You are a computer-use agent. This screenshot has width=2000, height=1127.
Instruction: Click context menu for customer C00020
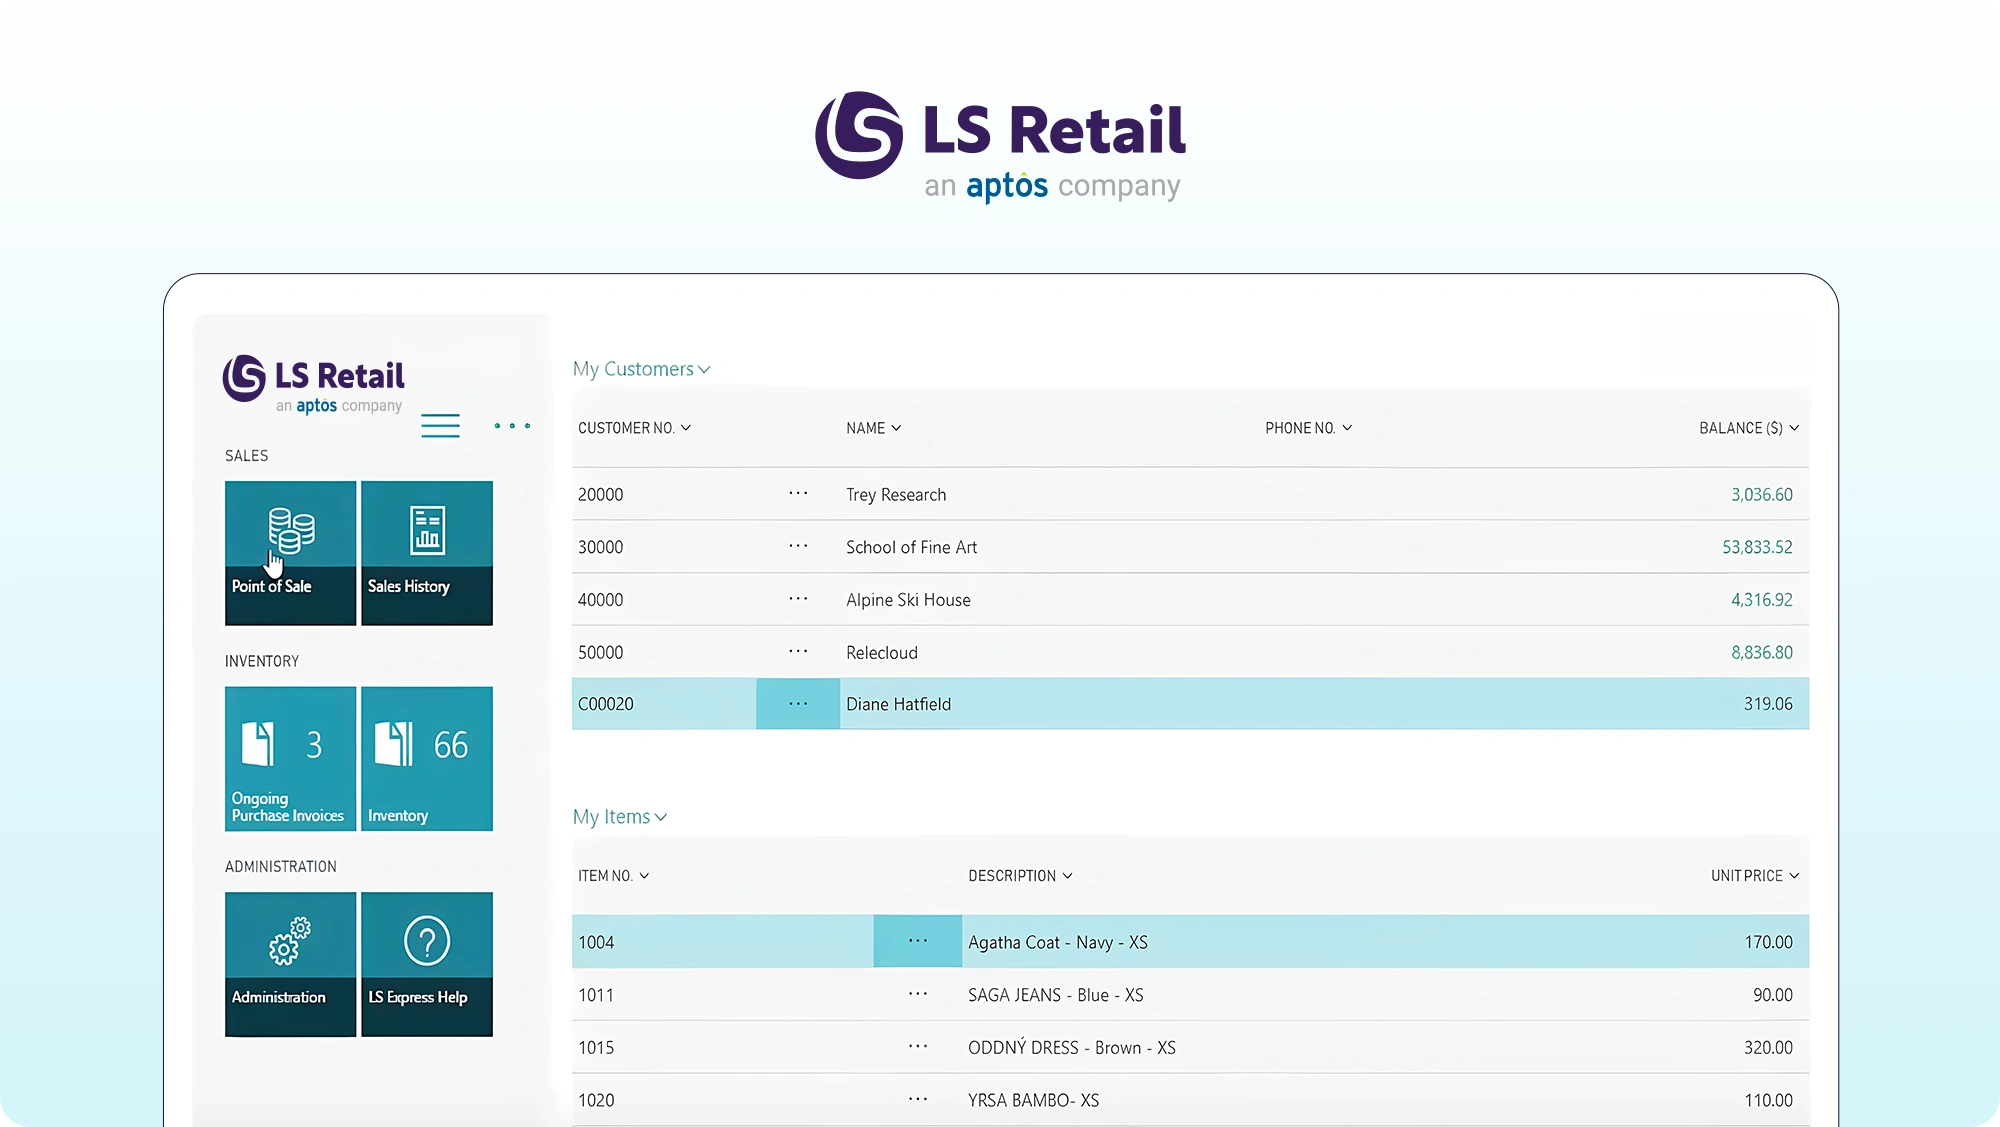point(799,702)
